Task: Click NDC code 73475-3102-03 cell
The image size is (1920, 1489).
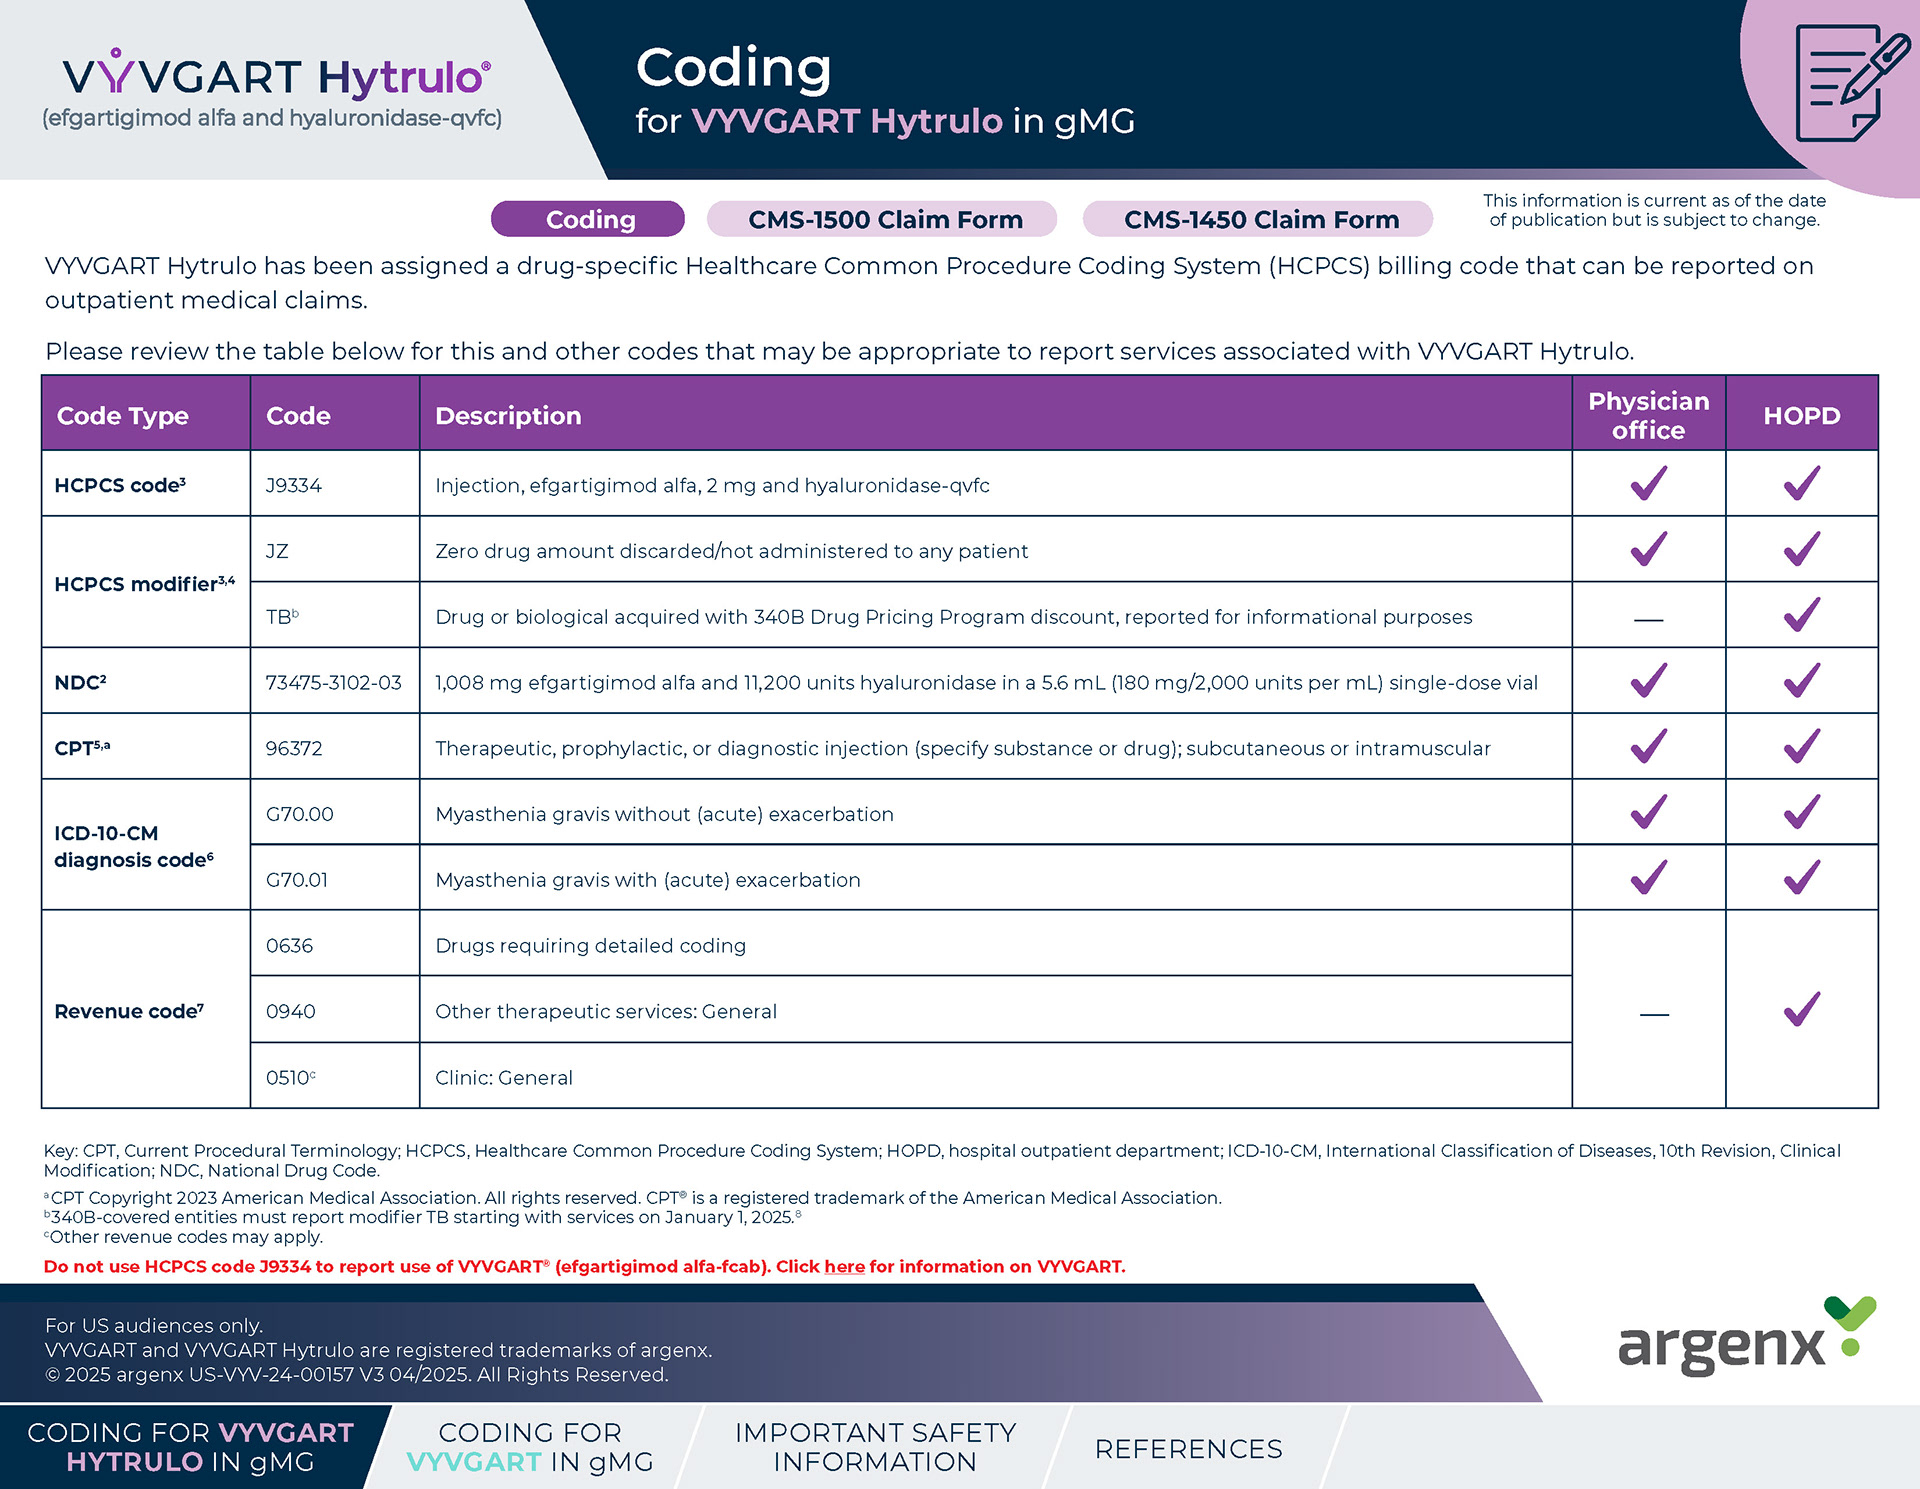Action: click(x=333, y=683)
